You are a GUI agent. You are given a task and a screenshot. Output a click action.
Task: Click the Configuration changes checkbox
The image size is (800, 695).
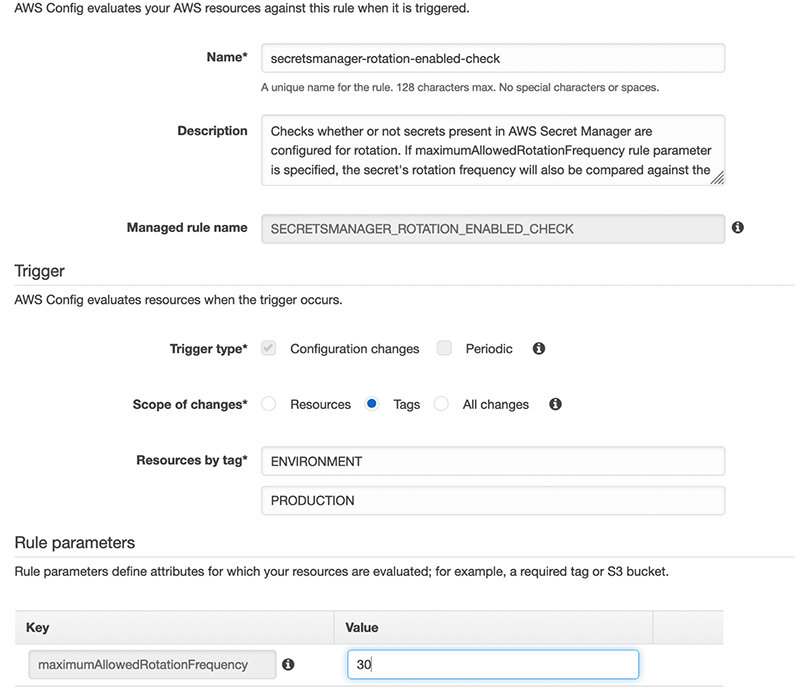tap(268, 348)
